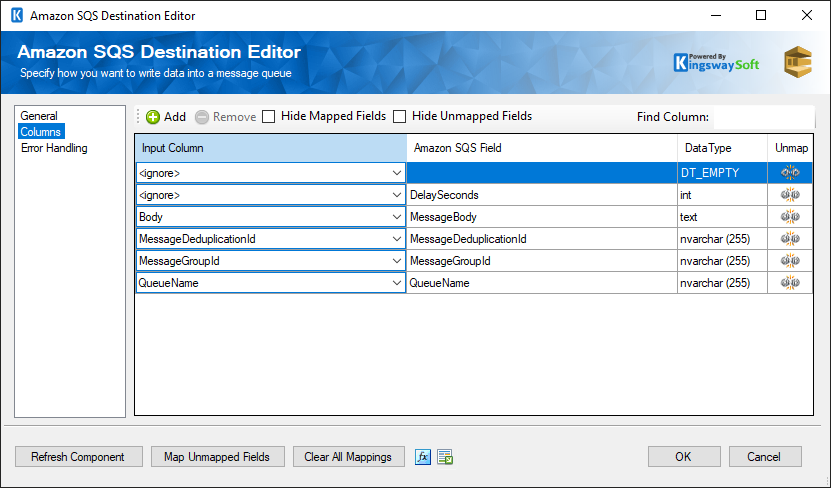Select the MessageBody field cell

(542, 217)
